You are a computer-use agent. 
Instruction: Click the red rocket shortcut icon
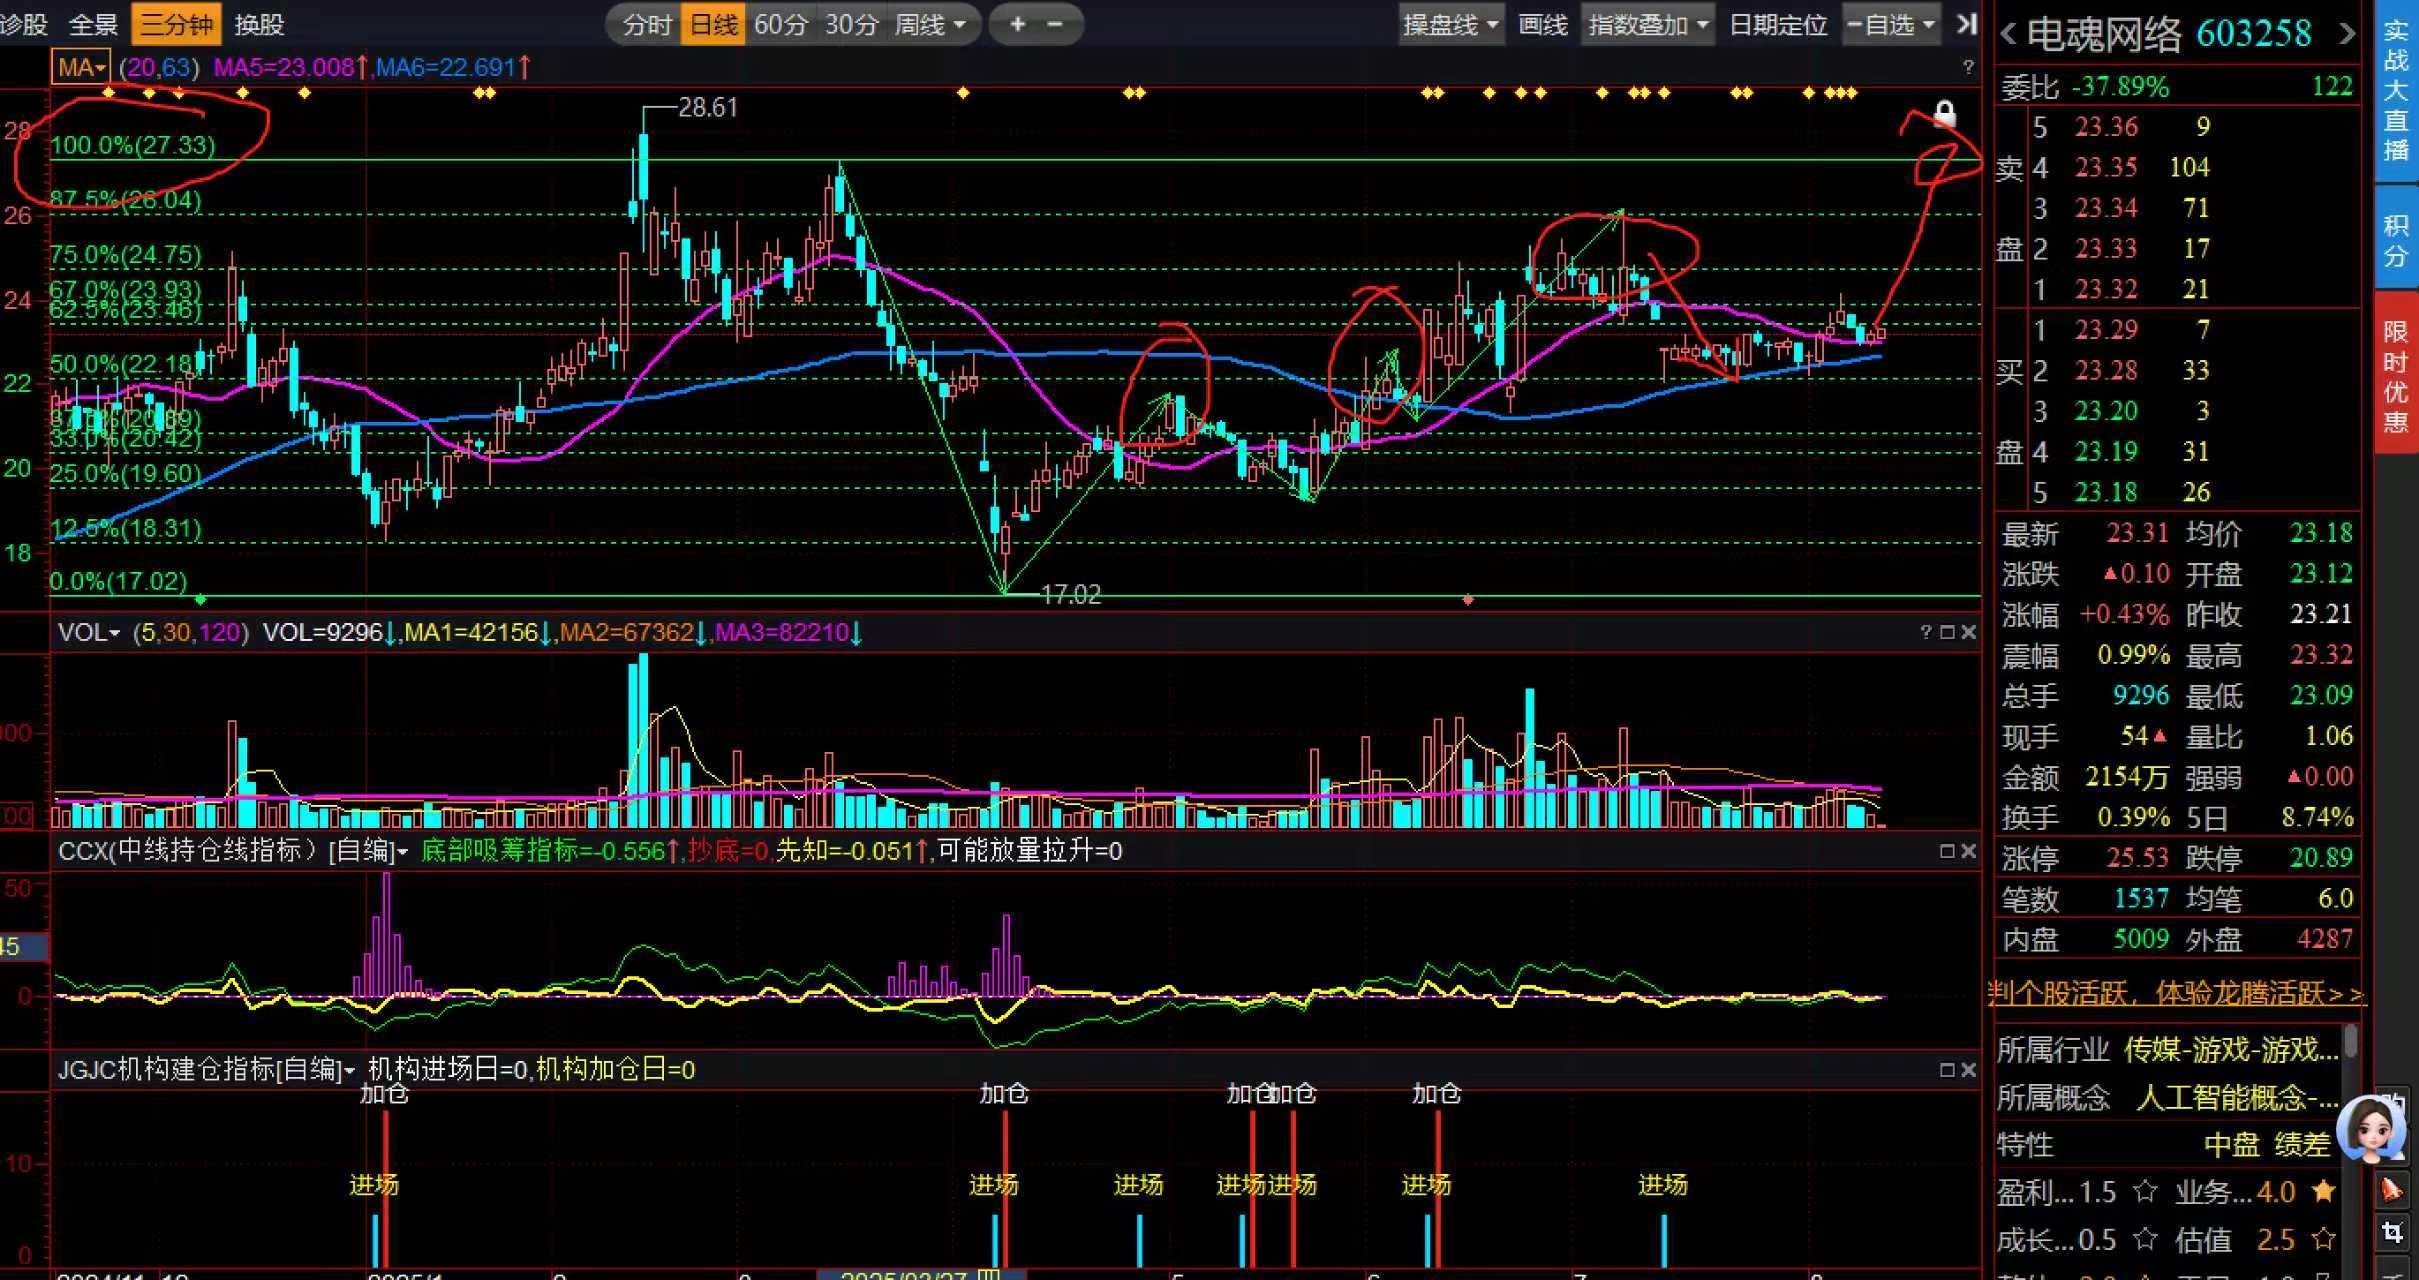click(2392, 1190)
